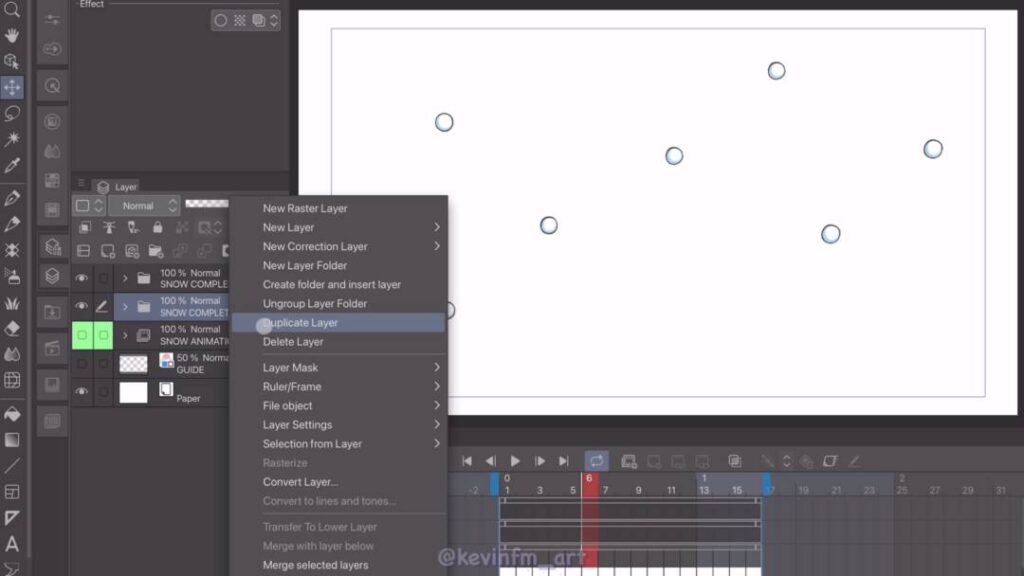This screenshot has height=576, width=1024.
Task: Select the Lasso selection tool
Action: [12, 114]
